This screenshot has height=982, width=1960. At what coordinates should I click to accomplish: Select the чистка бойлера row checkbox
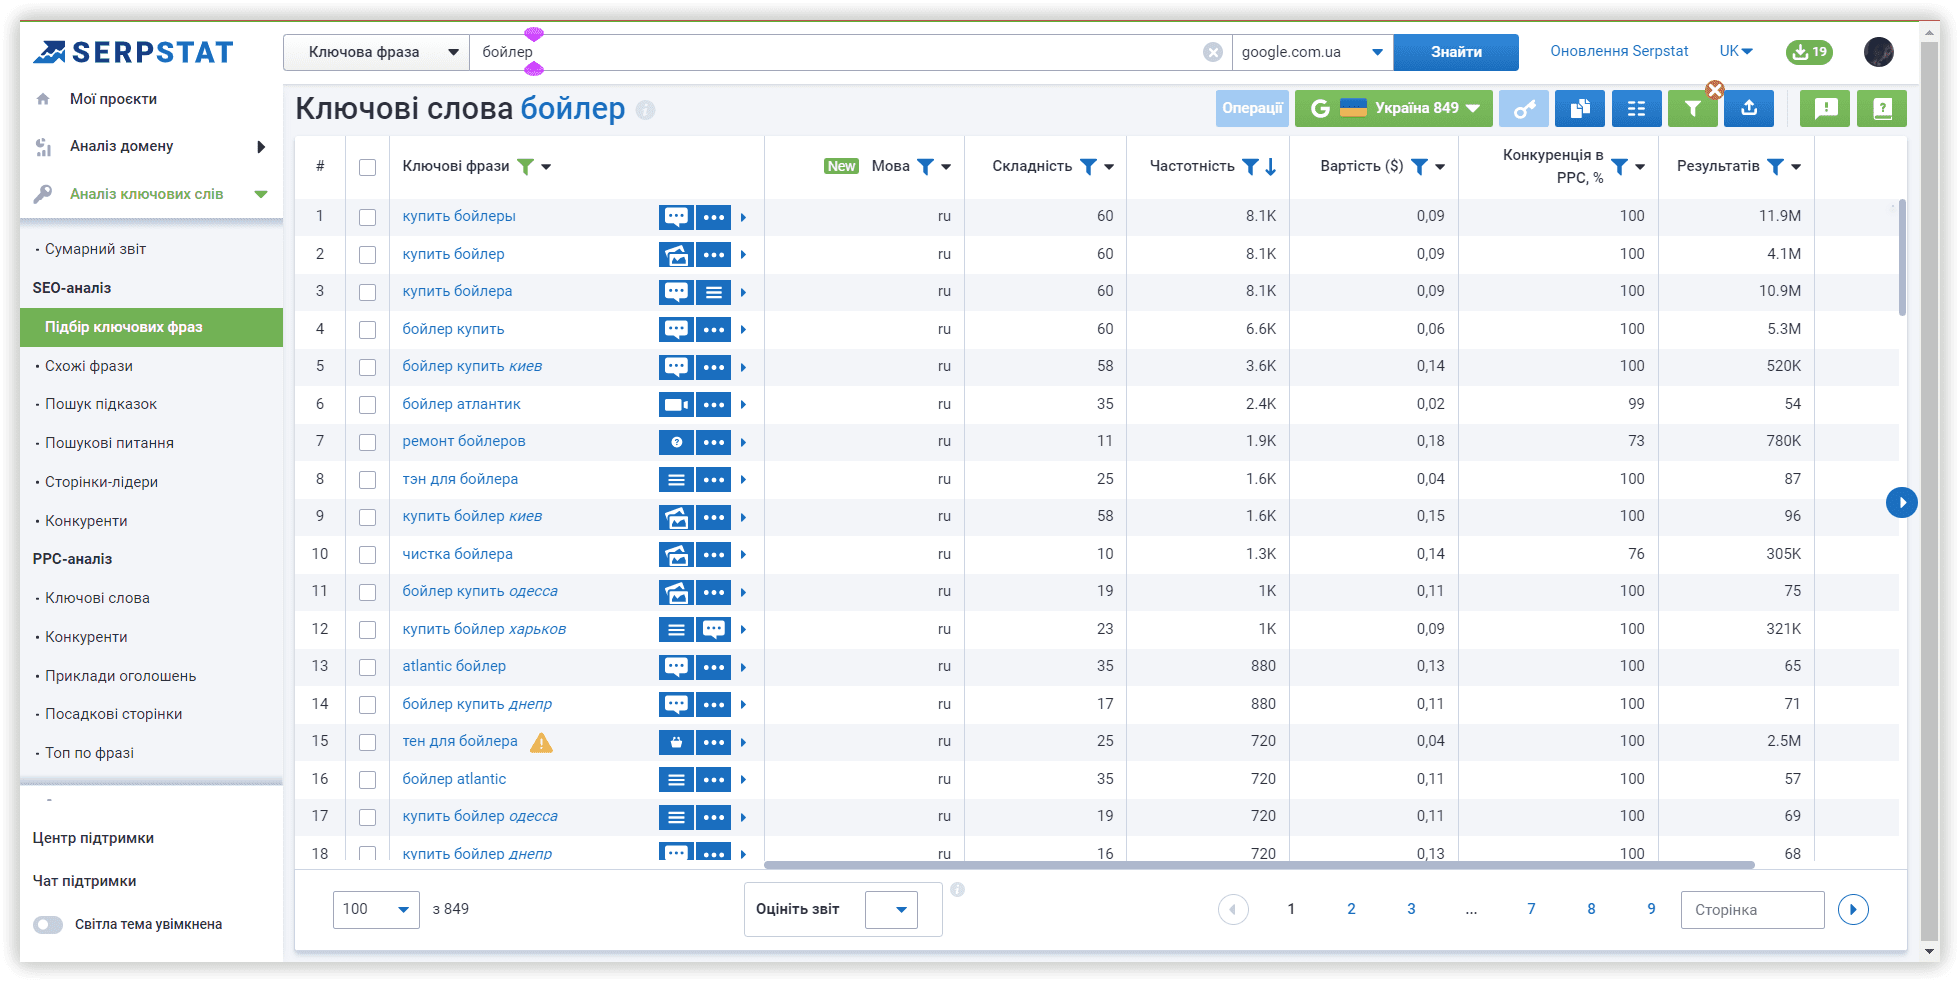(368, 555)
